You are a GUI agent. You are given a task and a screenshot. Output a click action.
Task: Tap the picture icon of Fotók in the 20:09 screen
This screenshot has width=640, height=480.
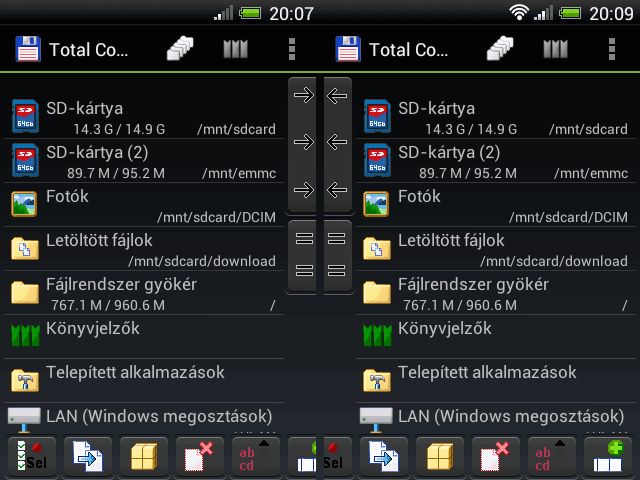[x=376, y=204]
